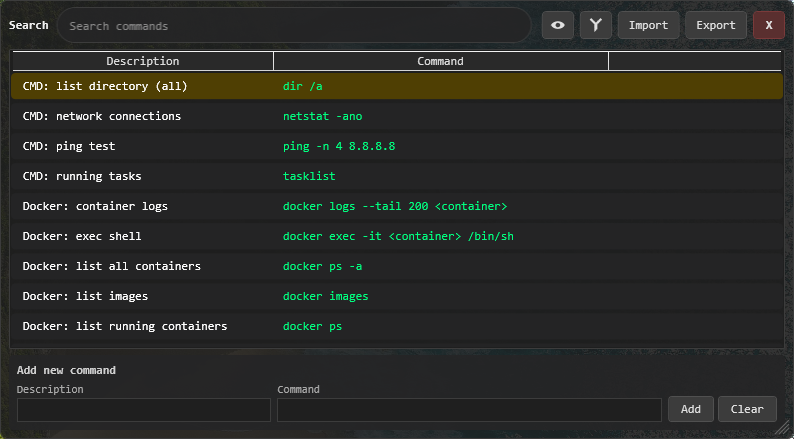Click the docker ps -a command
The height and width of the screenshot is (439, 794).
(322, 267)
